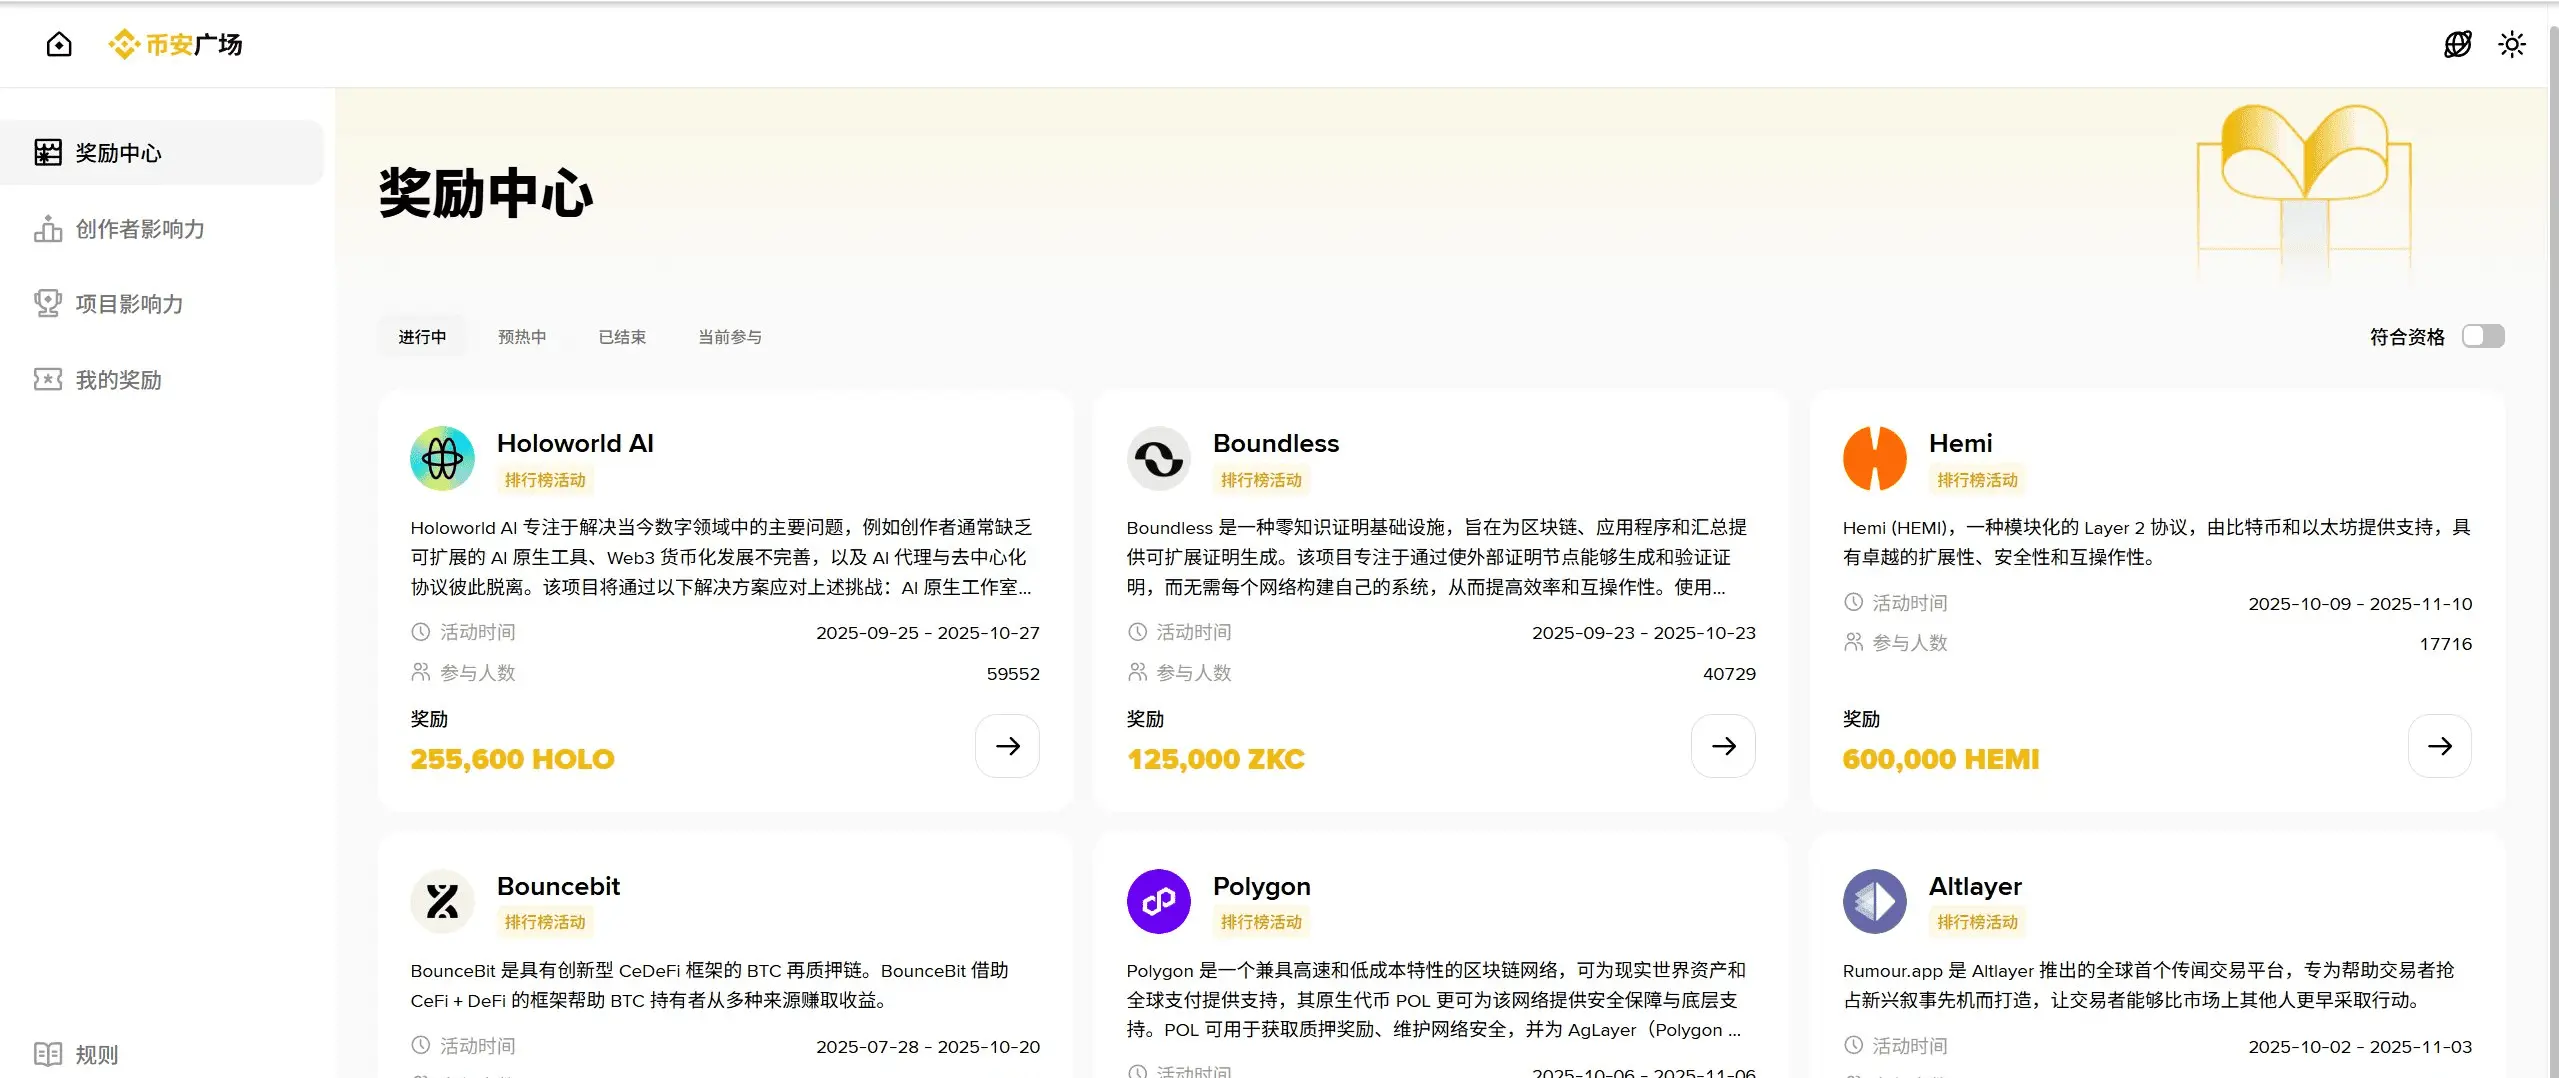2559x1078 pixels.
Task: Open the Holoworld AI card arrow button
Action: point(1008,746)
